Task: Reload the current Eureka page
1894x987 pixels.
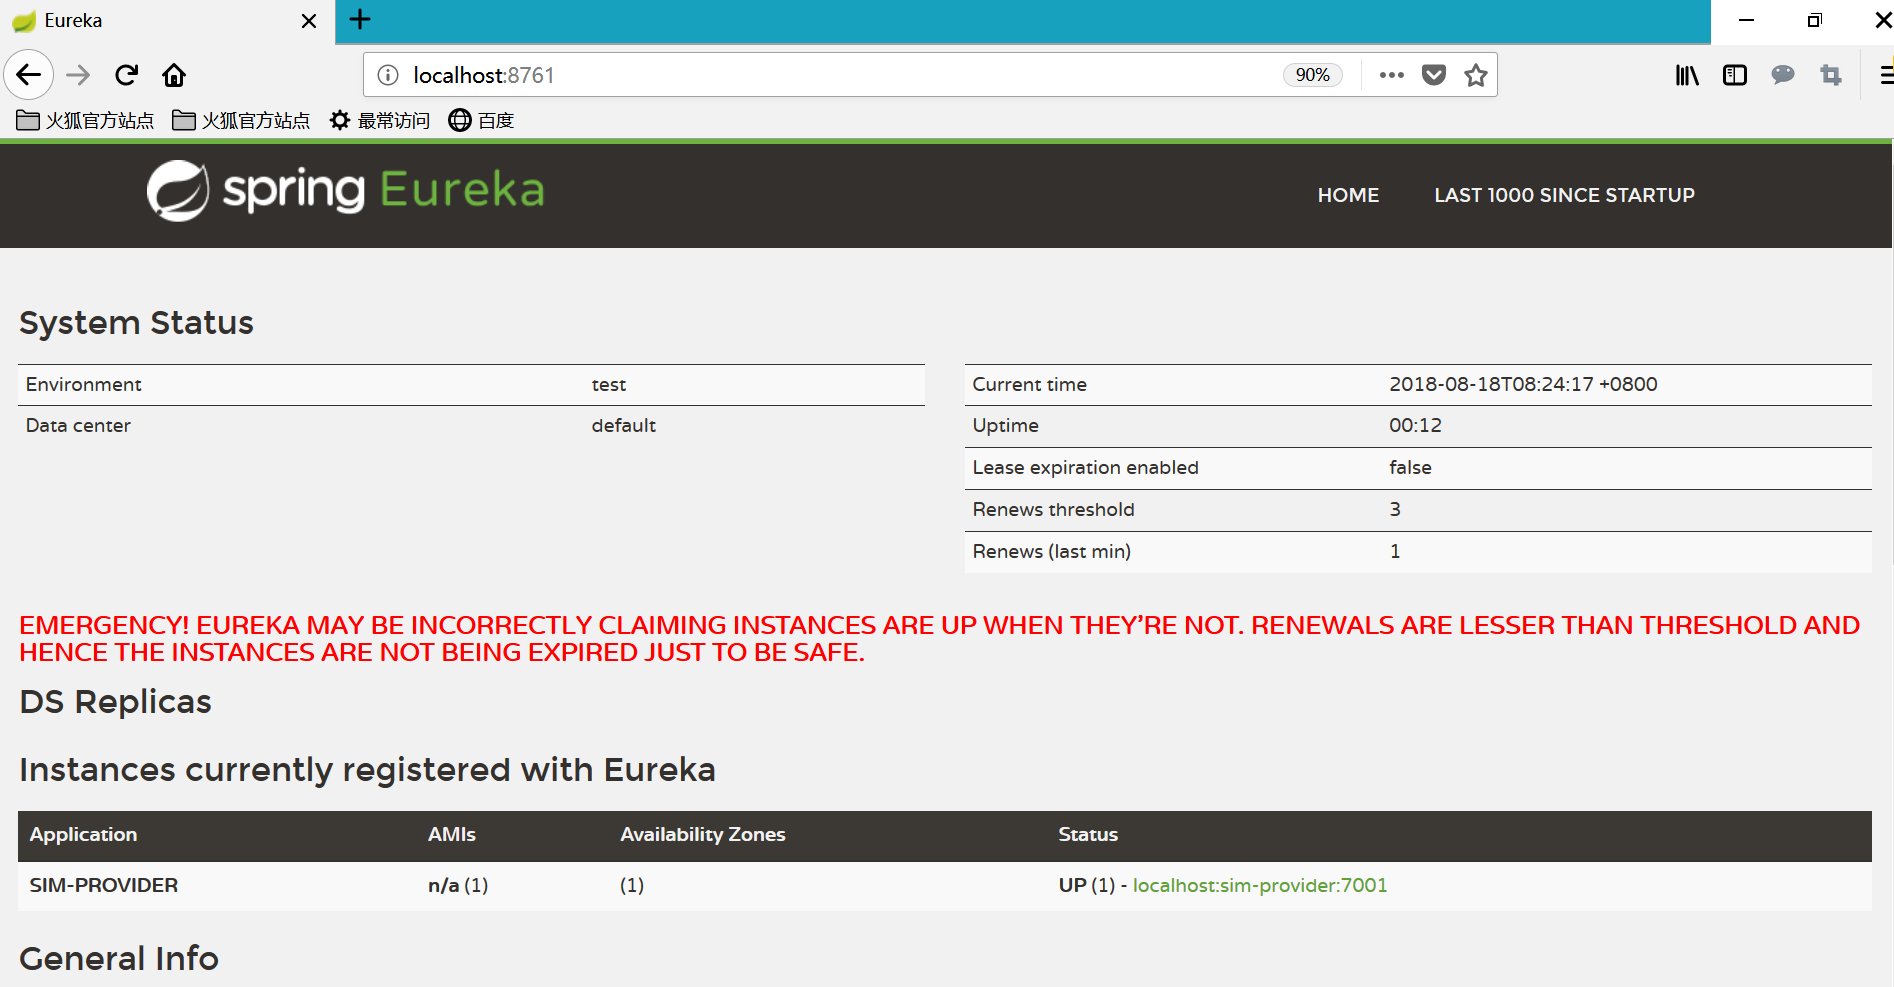Action: coord(126,75)
